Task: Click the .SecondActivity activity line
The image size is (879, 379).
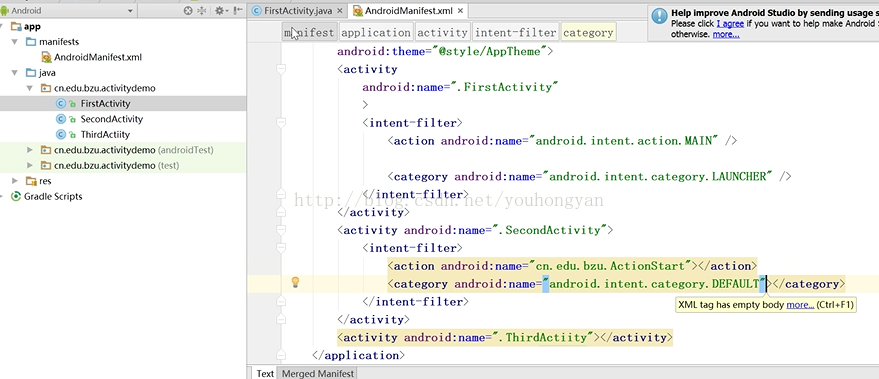Action: 475,230
